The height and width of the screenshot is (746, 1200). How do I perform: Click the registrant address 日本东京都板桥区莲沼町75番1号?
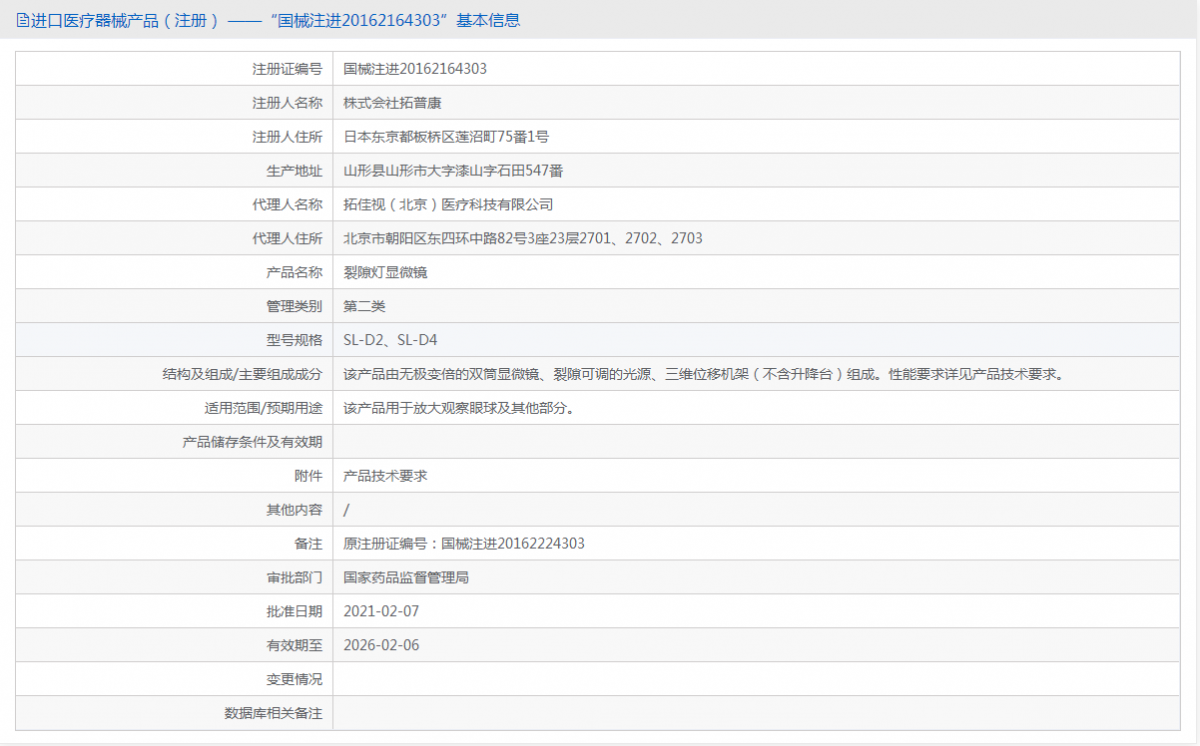tap(446, 137)
